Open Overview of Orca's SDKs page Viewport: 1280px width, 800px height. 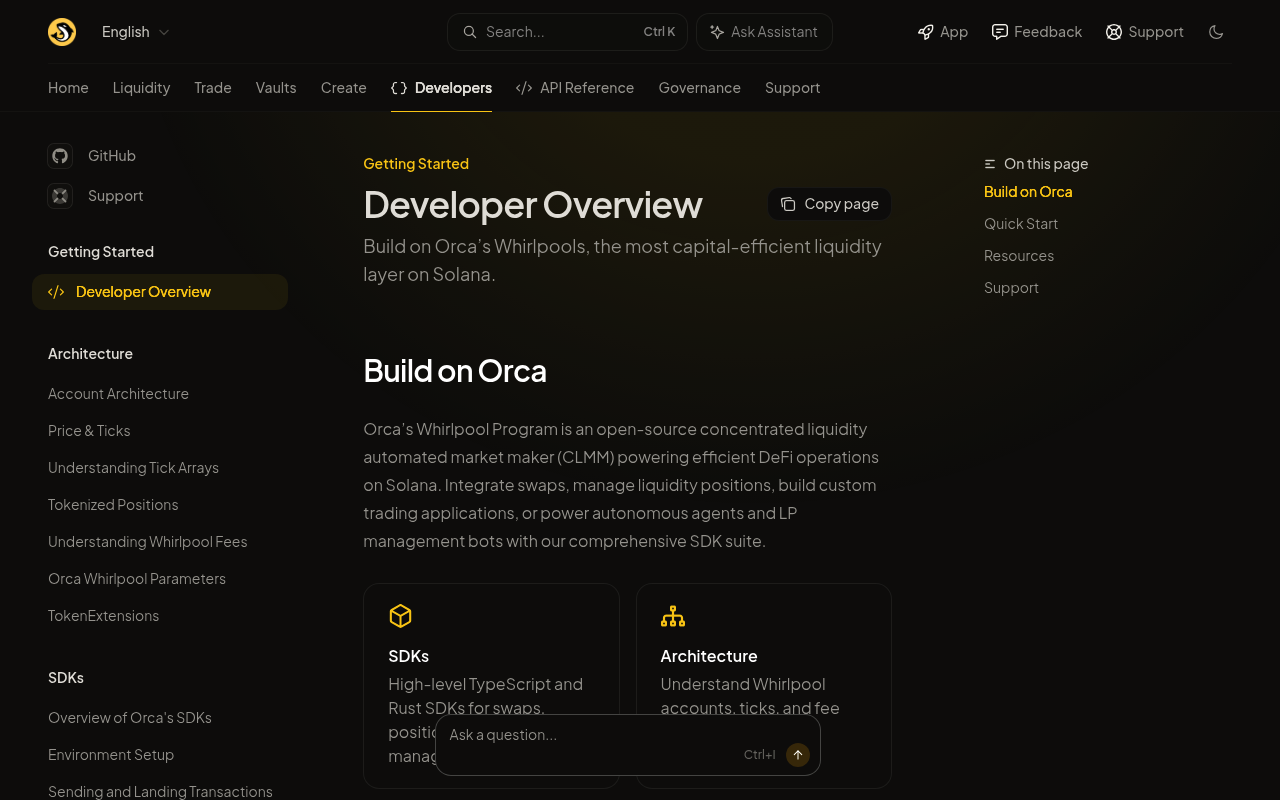point(130,718)
